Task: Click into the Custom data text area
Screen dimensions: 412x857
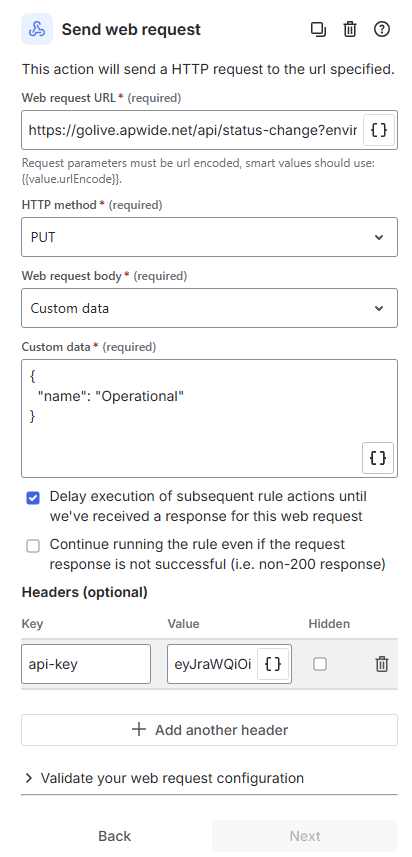Action: (x=209, y=418)
